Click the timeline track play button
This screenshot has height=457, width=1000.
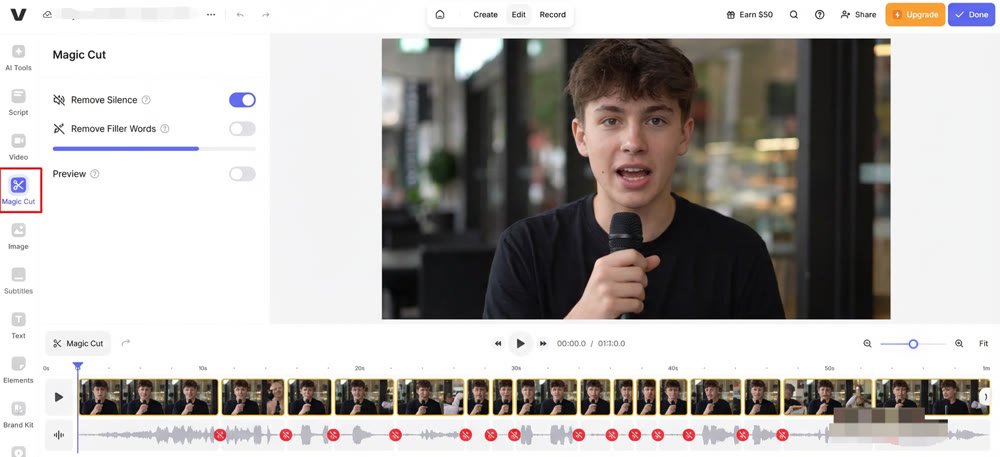[59, 397]
